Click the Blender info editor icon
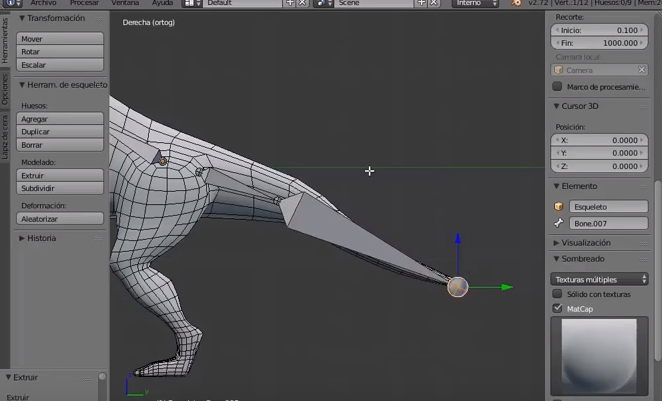Viewport: 662px width, 401px height. point(8,4)
